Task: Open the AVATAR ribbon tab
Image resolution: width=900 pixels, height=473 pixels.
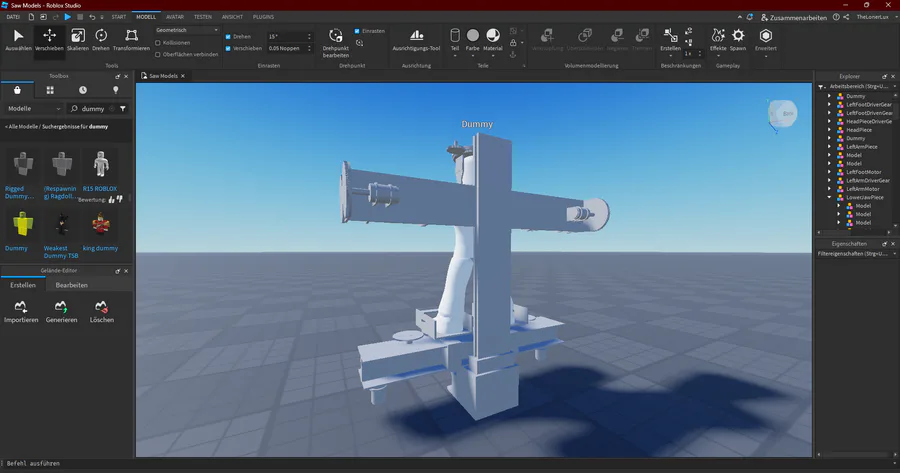Action: [x=175, y=17]
